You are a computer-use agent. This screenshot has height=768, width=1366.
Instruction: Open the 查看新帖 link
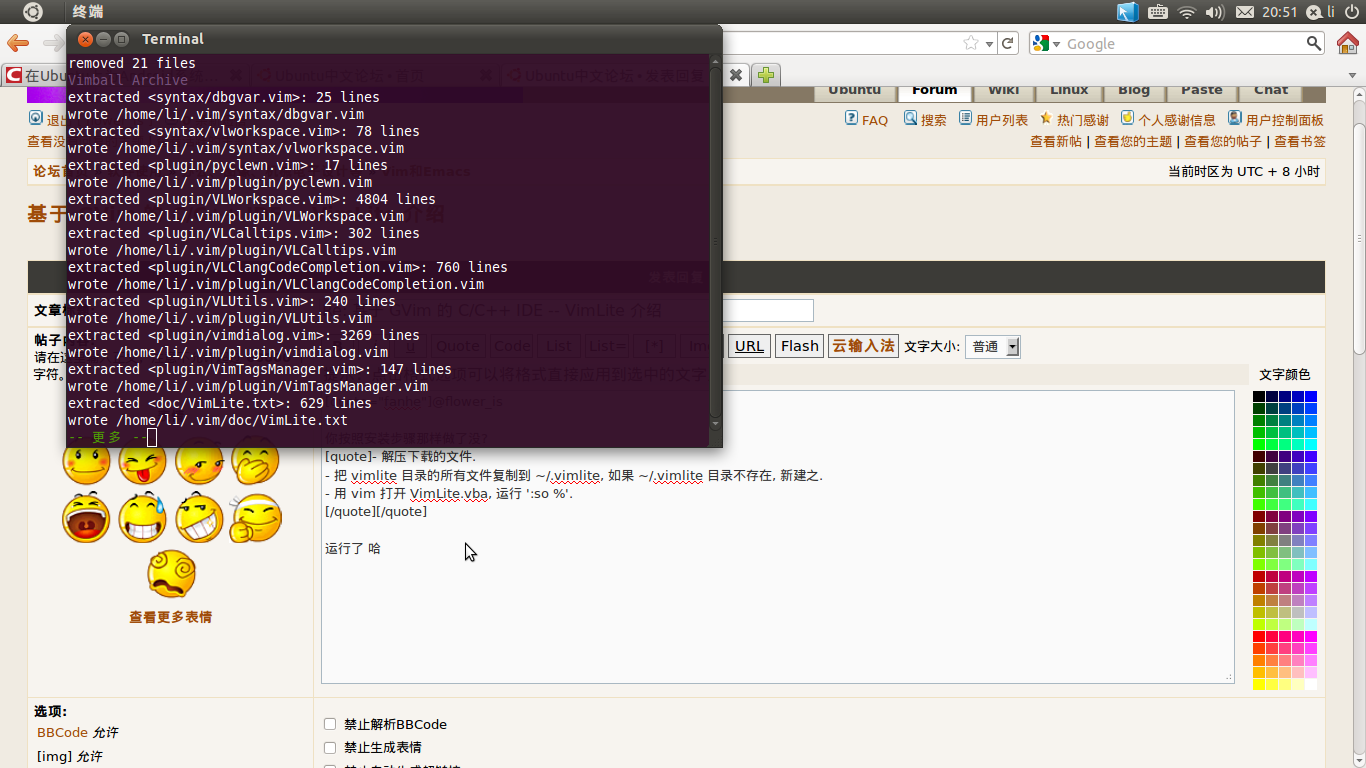1056,142
